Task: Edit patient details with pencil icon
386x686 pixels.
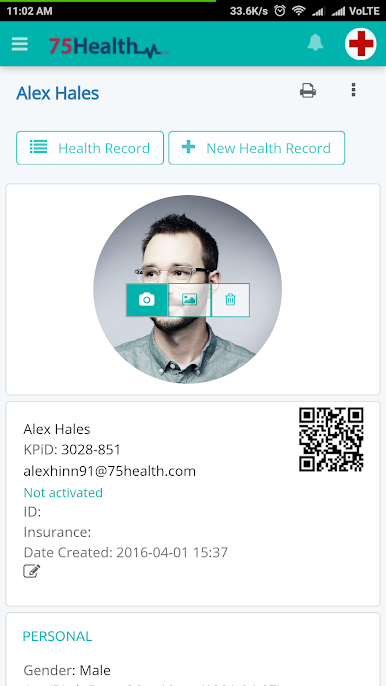Action: pos(32,571)
